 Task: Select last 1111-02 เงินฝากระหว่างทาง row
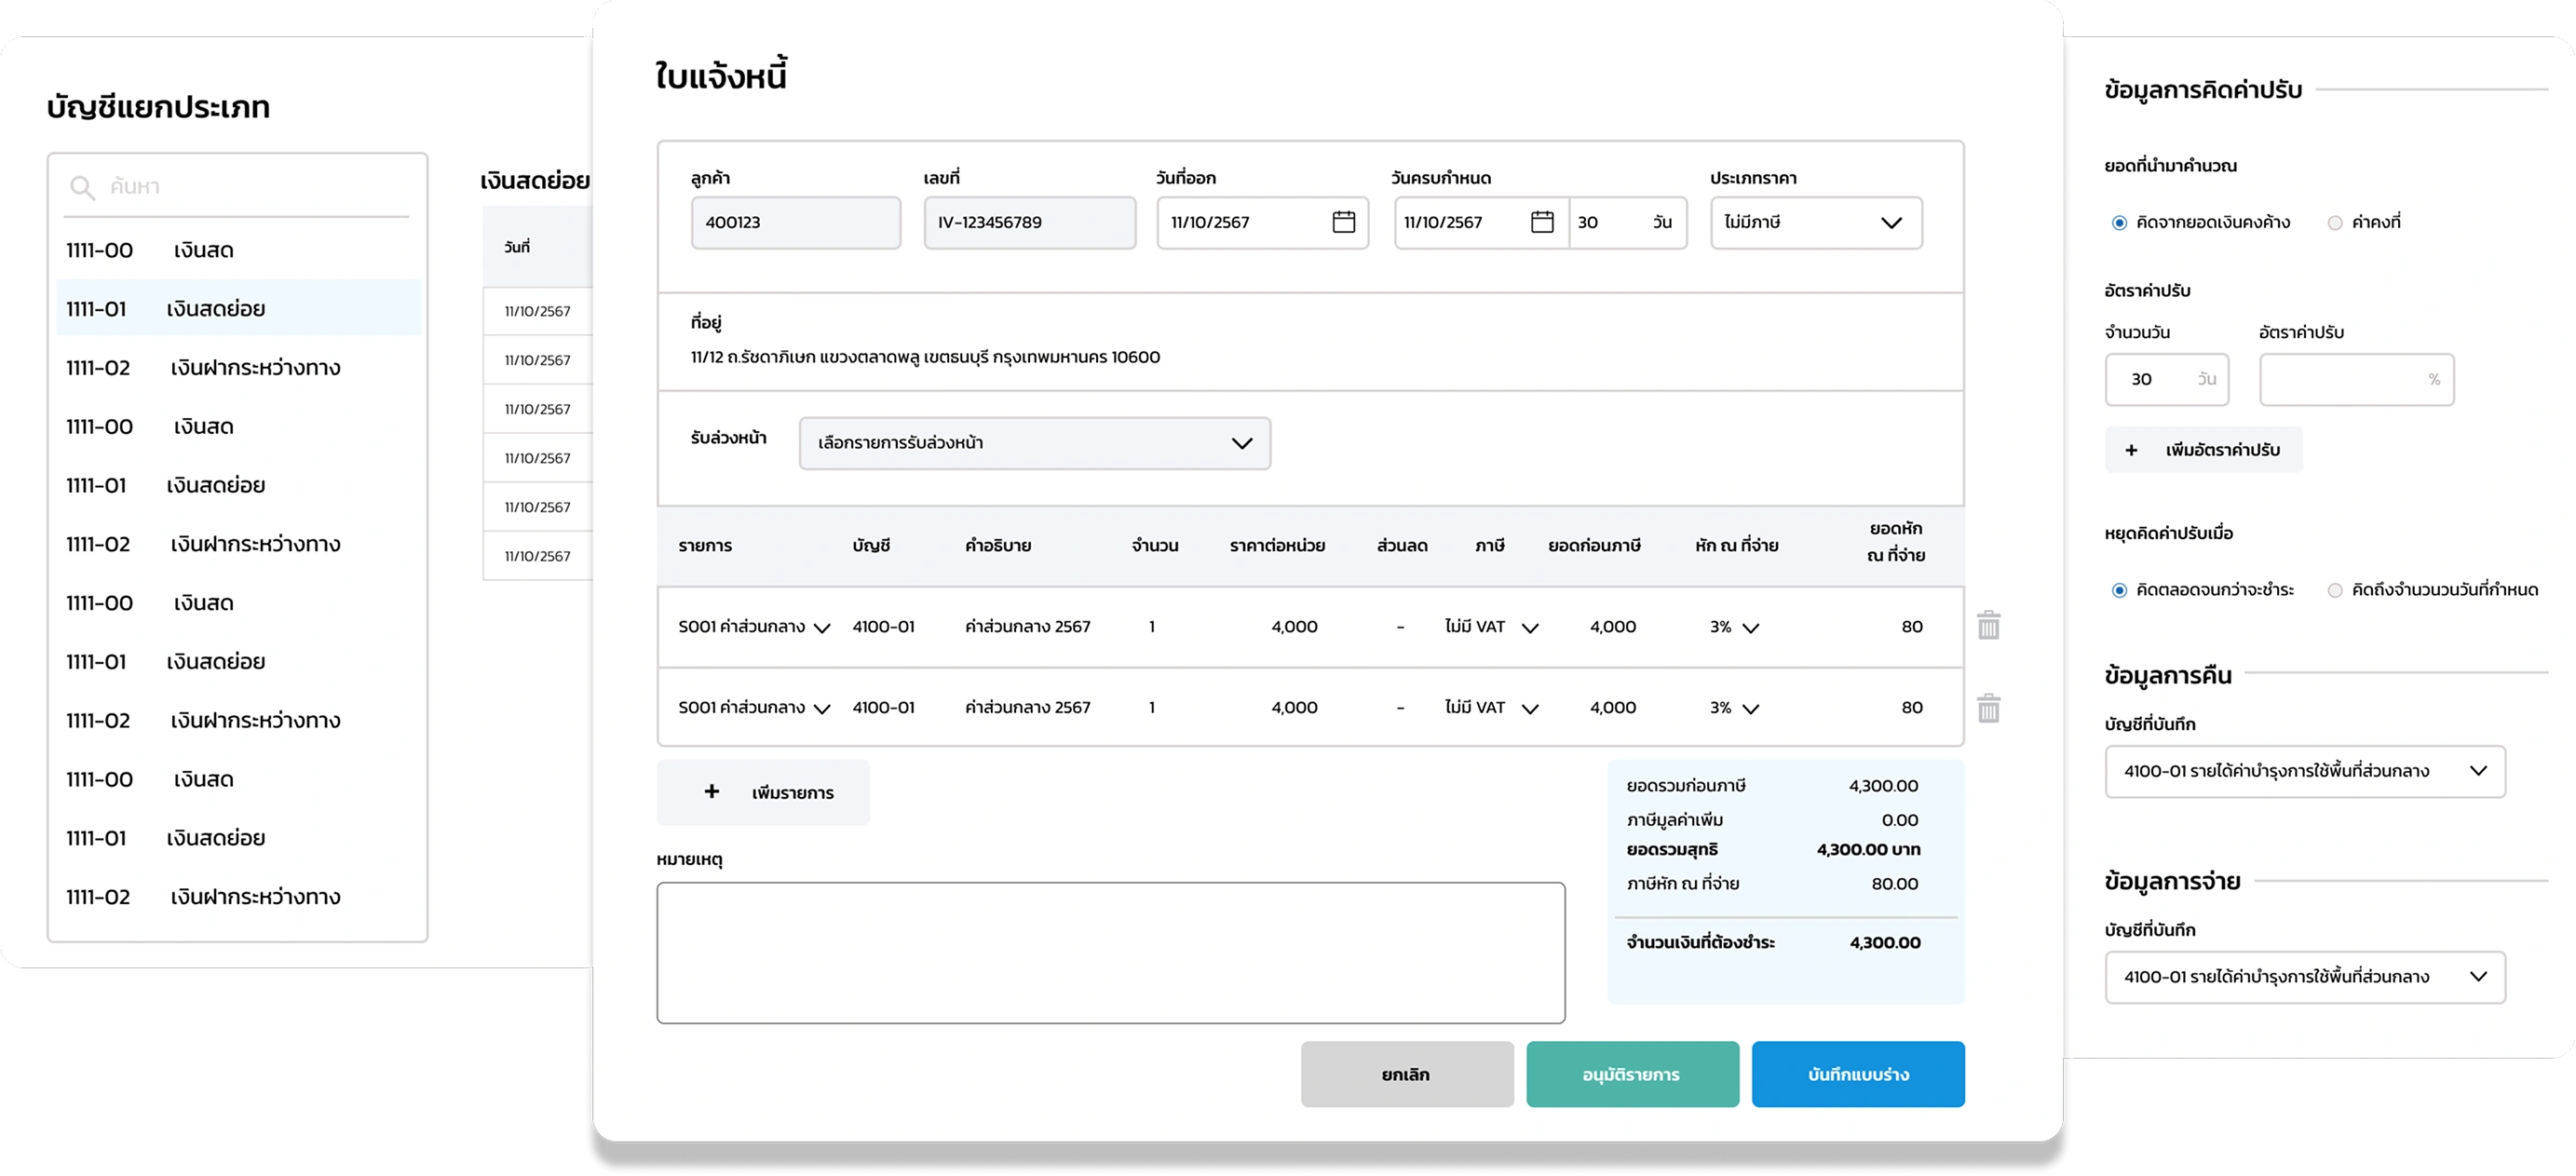coord(237,897)
